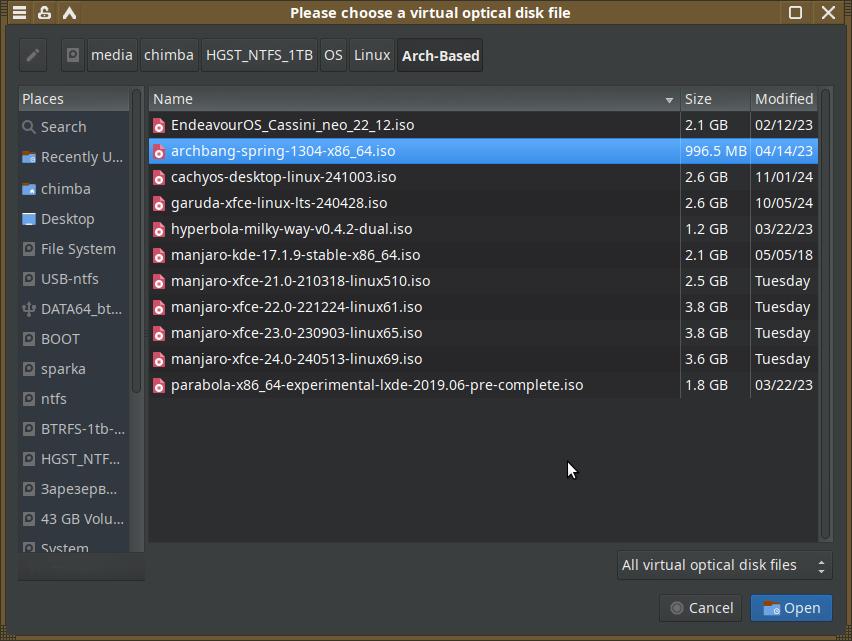Sort by the Modified column header
Image resolution: width=852 pixels, height=641 pixels.
pos(784,99)
